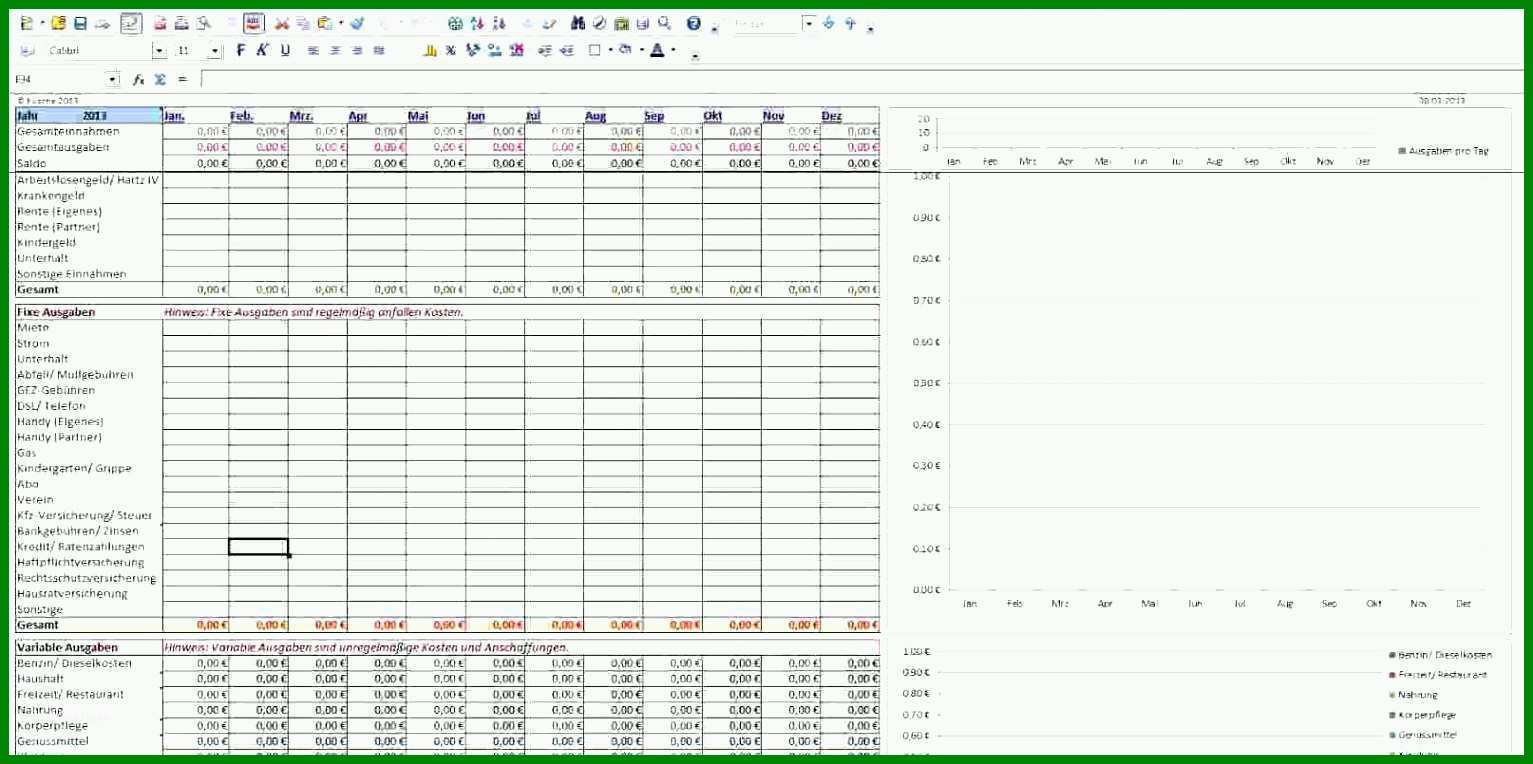Viewport: 1533px width, 764px height.
Task: Align cell text right
Action: (x=357, y=50)
